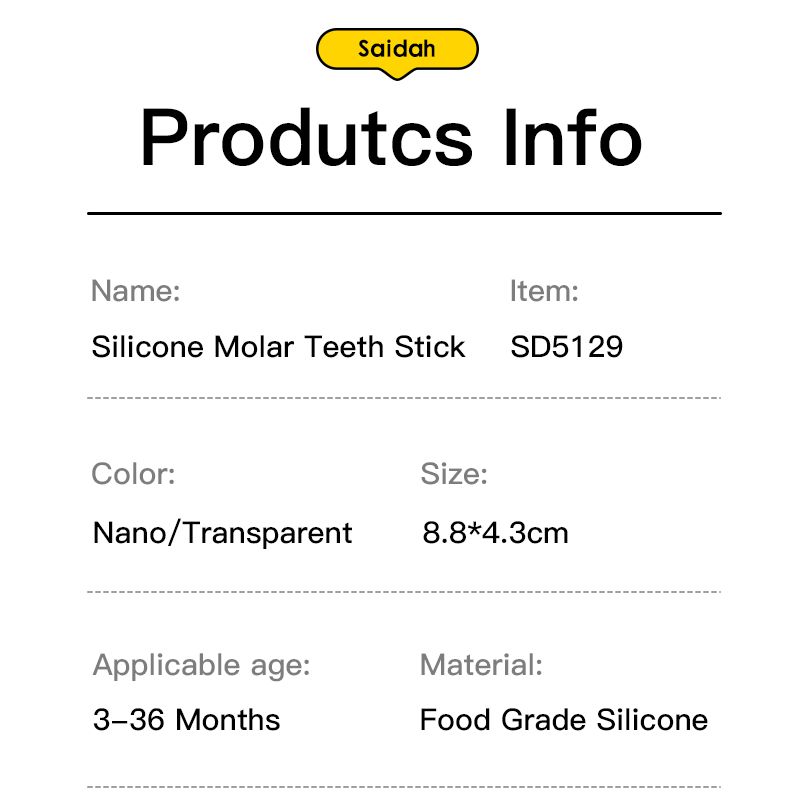Click the "Size:" label

pos(454,473)
